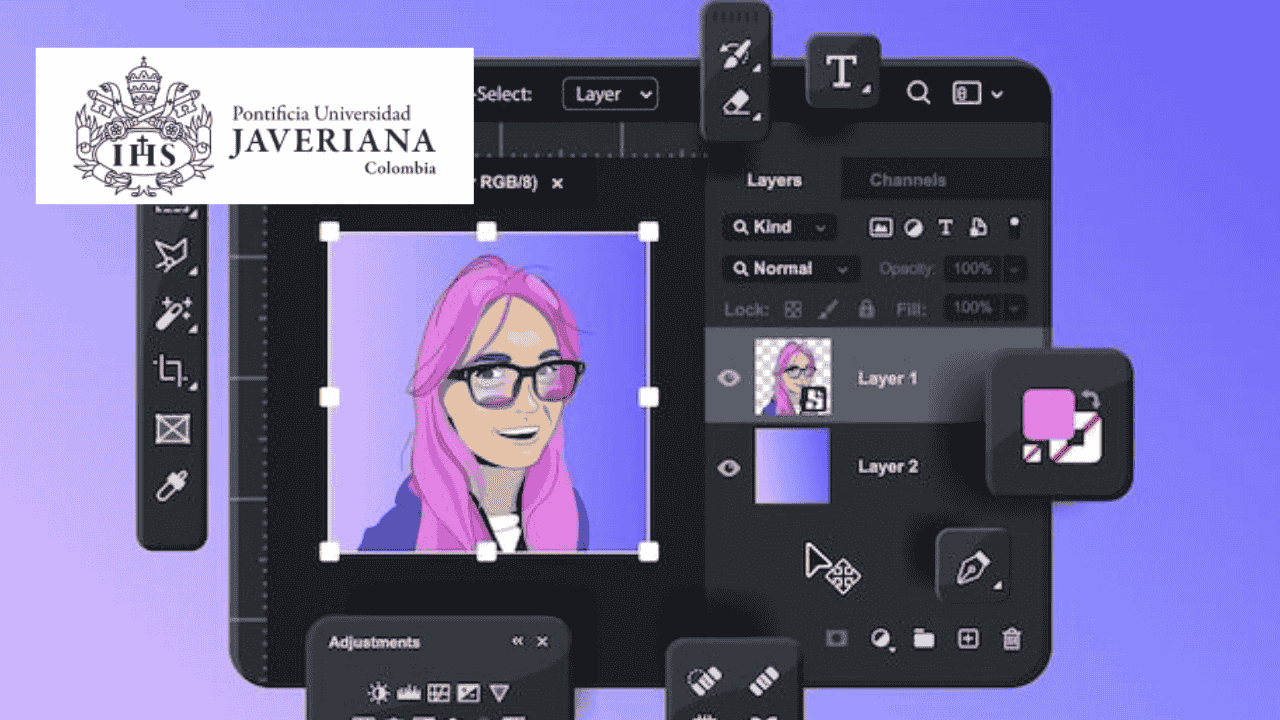The image size is (1280, 720).
Task: Open the Normal blend mode dropdown
Action: [x=790, y=269]
